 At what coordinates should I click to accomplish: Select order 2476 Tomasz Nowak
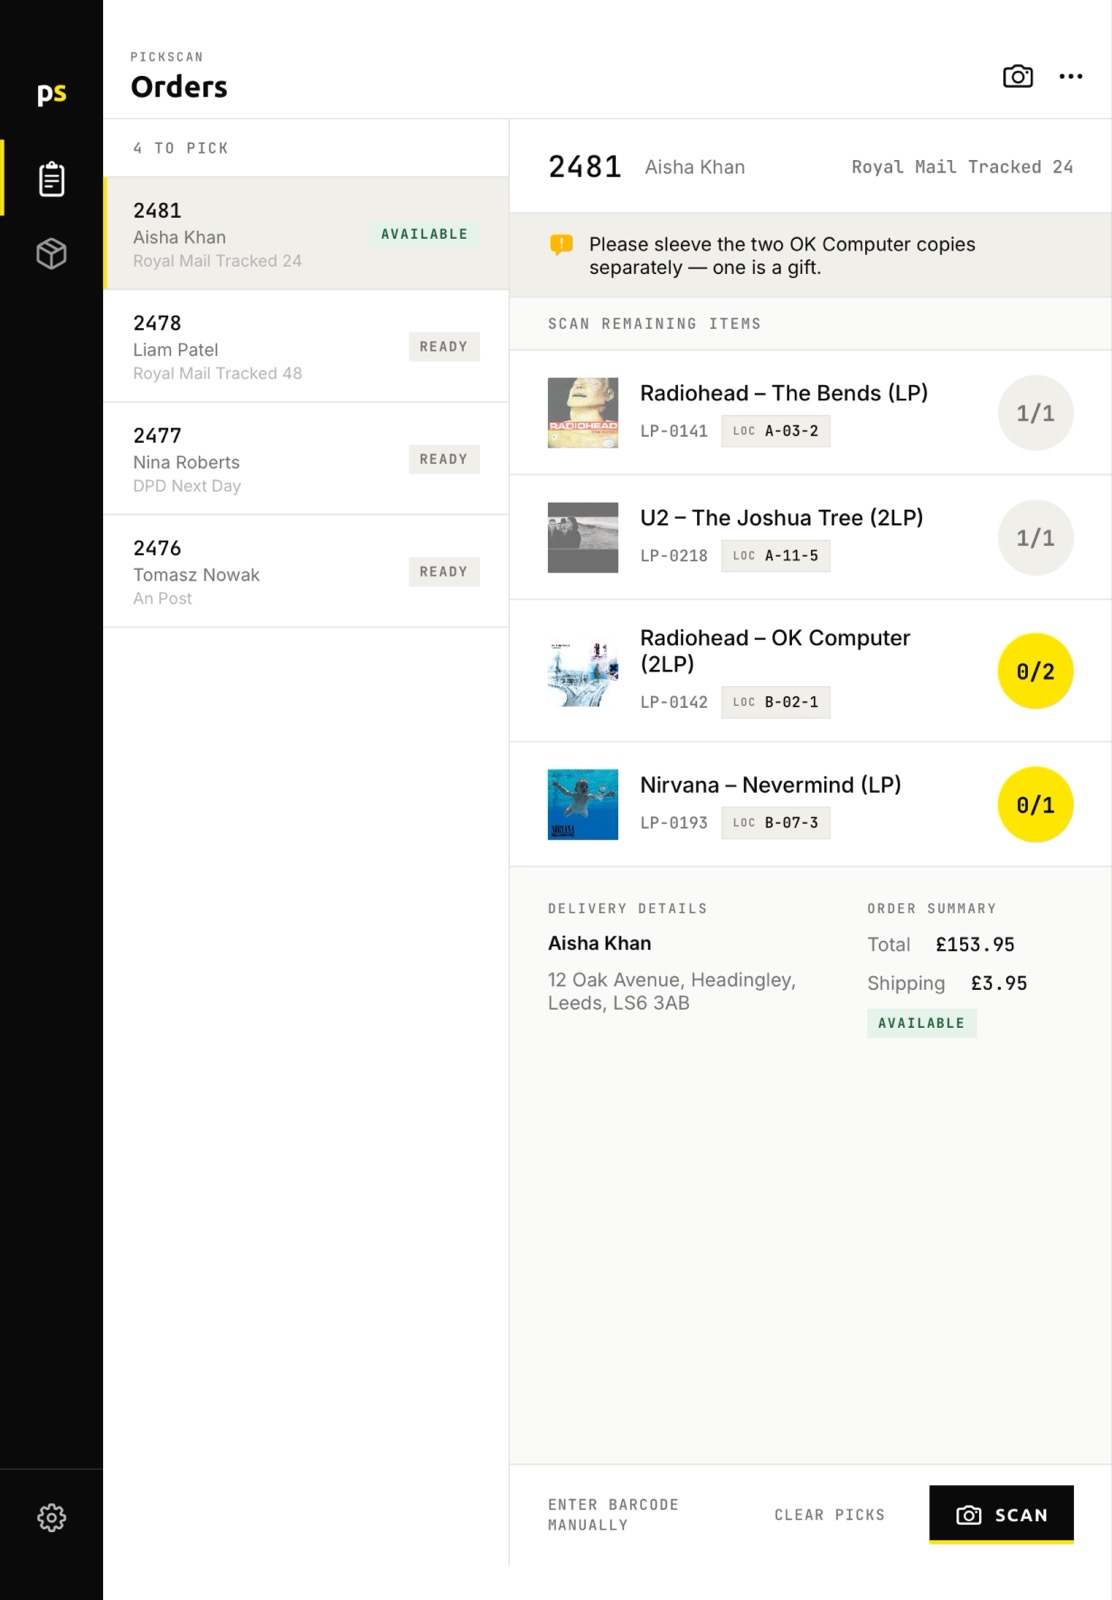coord(306,572)
